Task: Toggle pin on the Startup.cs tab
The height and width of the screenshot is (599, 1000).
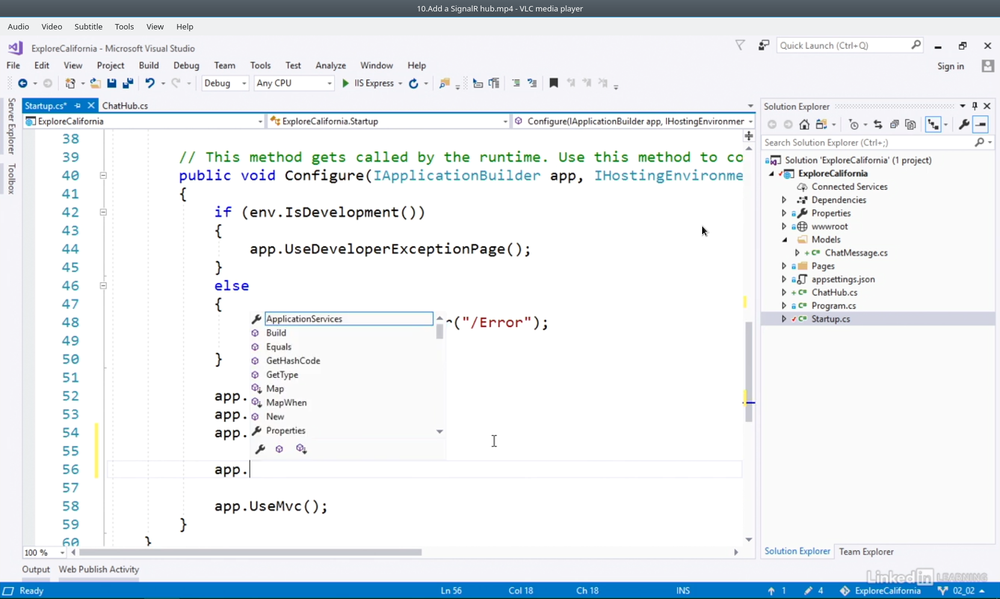Action: 78,106
